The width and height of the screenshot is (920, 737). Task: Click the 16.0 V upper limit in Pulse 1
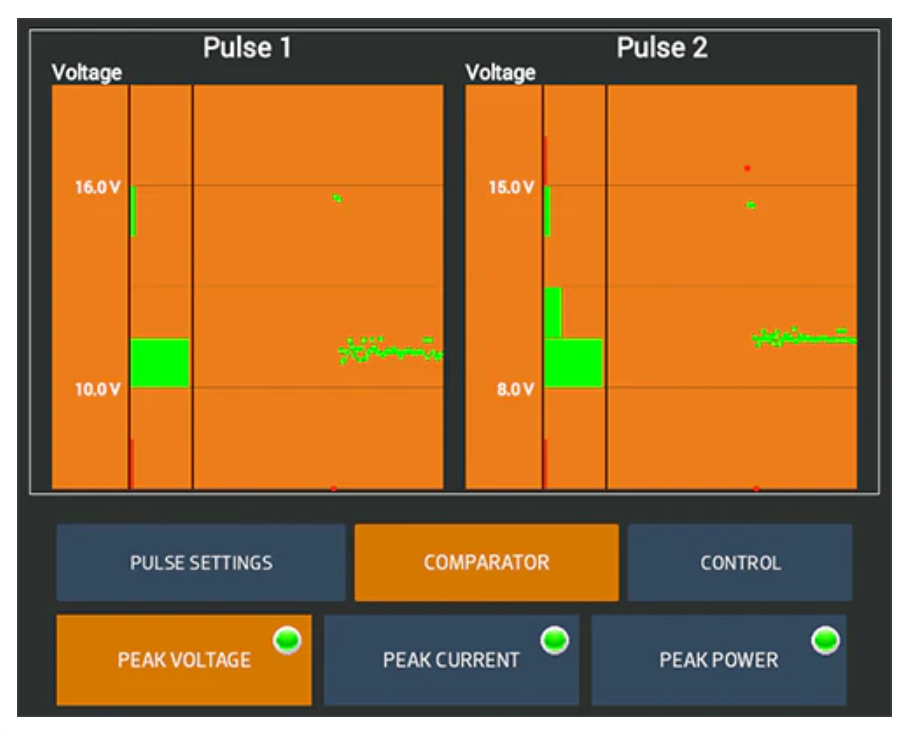(x=98, y=187)
